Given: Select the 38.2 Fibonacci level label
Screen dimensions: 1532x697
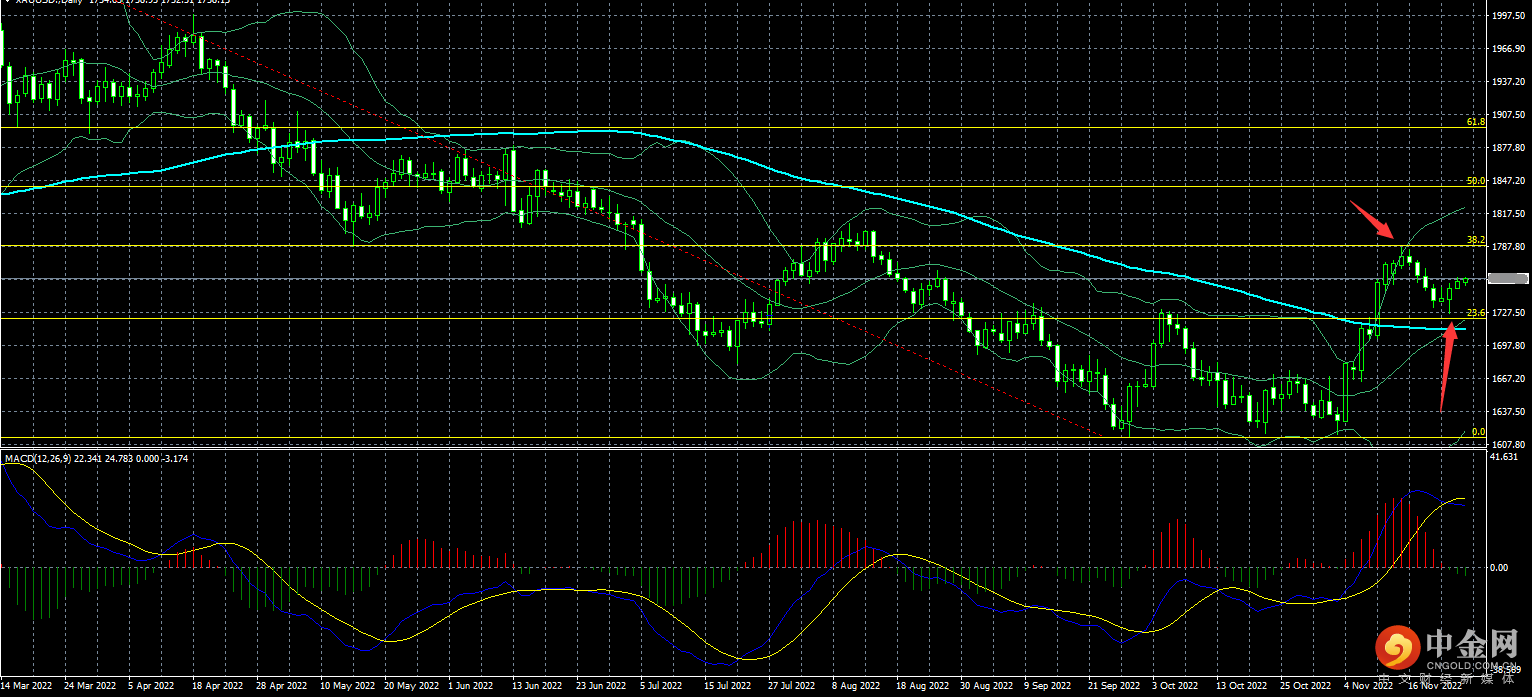Looking at the screenshot, I should click(x=1475, y=240).
